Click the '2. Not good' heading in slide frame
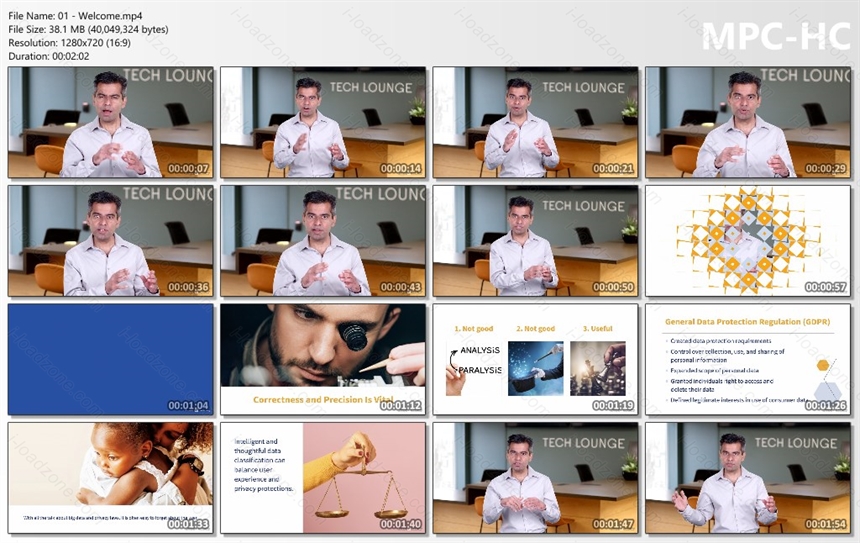The width and height of the screenshot is (860, 543). tap(535, 329)
